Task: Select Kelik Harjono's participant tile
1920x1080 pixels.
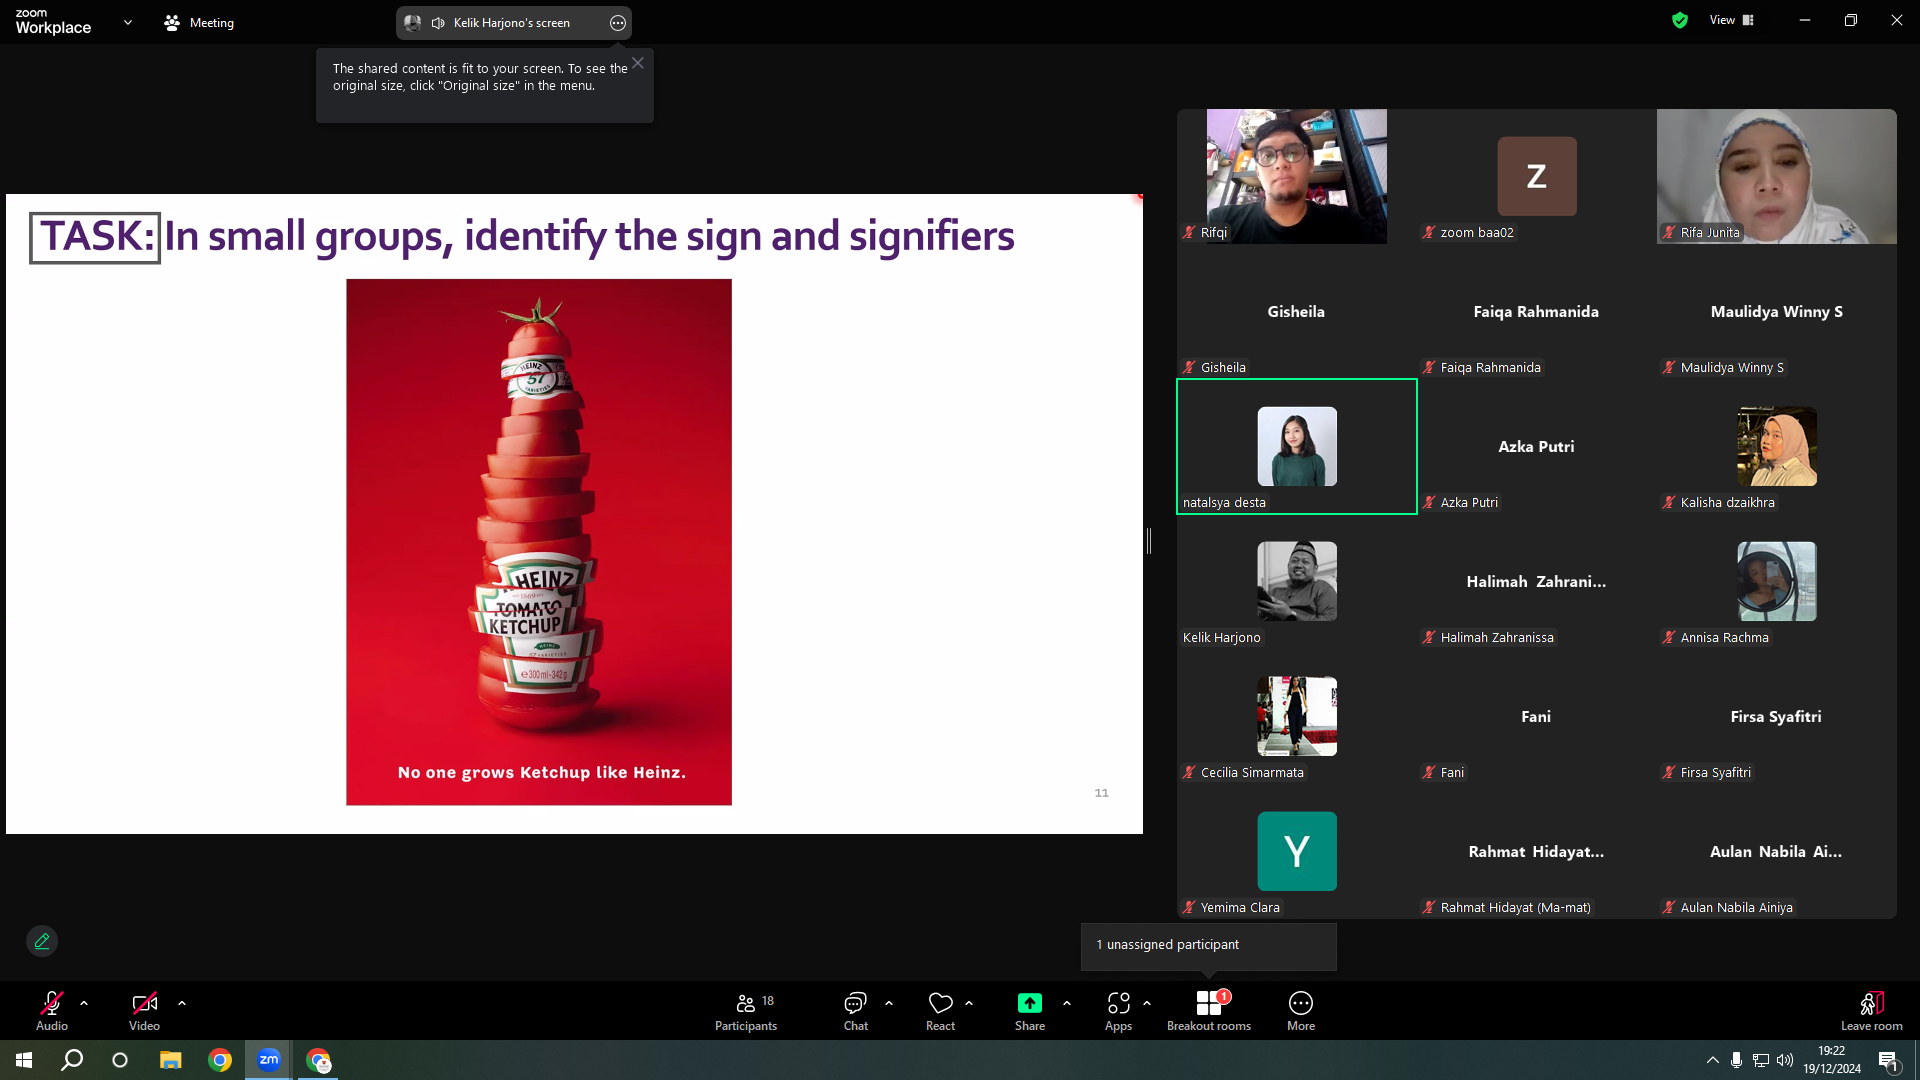Action: (x=1297, y=581)
